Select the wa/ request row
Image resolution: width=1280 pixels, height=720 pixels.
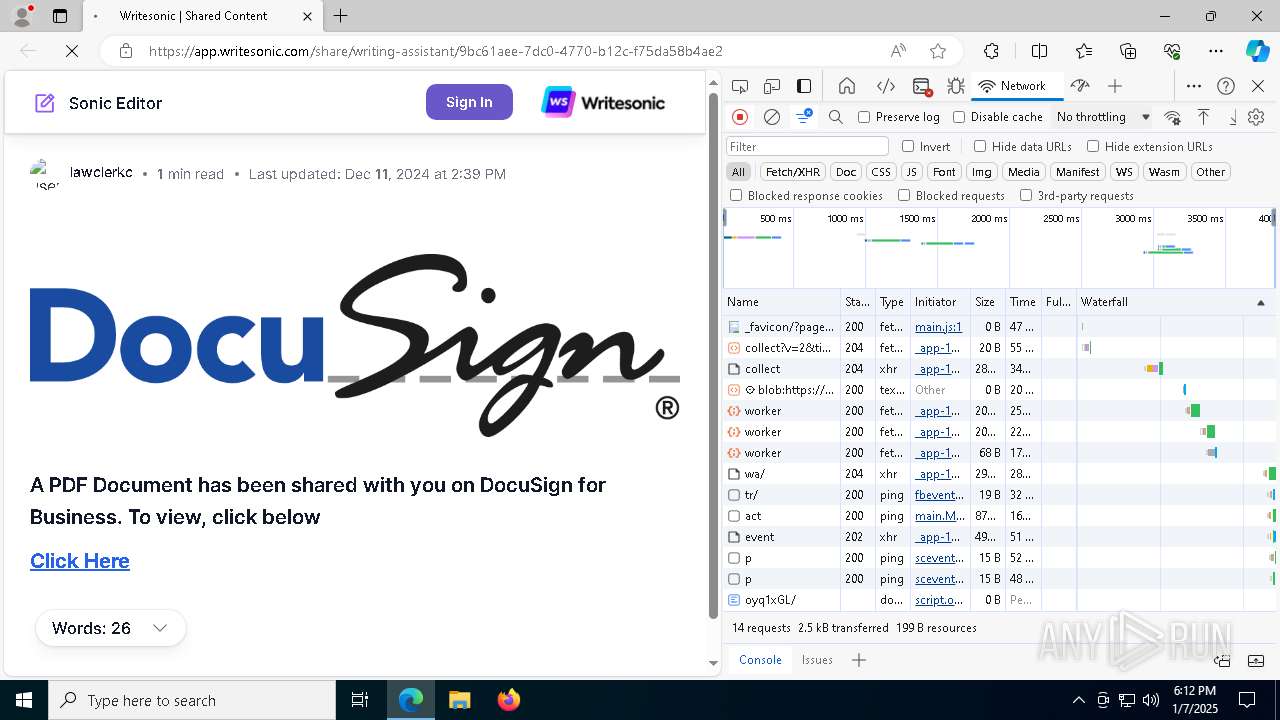[x=1000, y=474]
